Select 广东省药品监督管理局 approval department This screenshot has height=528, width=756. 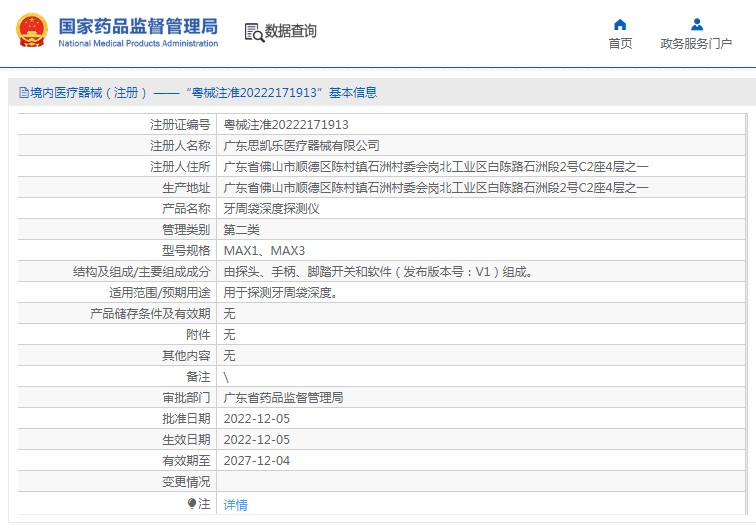[284, 398]
